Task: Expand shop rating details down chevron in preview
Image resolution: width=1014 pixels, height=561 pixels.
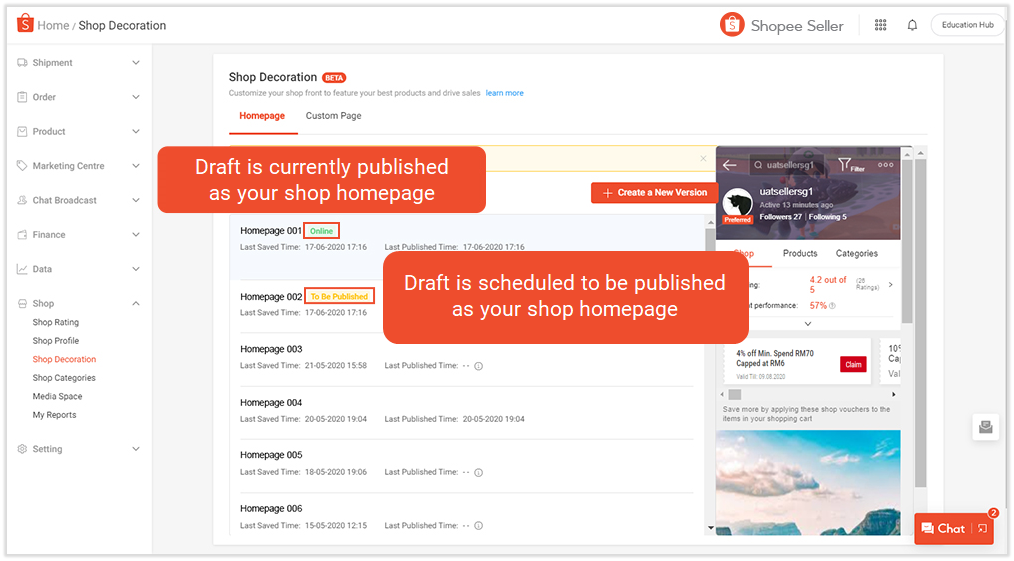Action: pos(808,324)
